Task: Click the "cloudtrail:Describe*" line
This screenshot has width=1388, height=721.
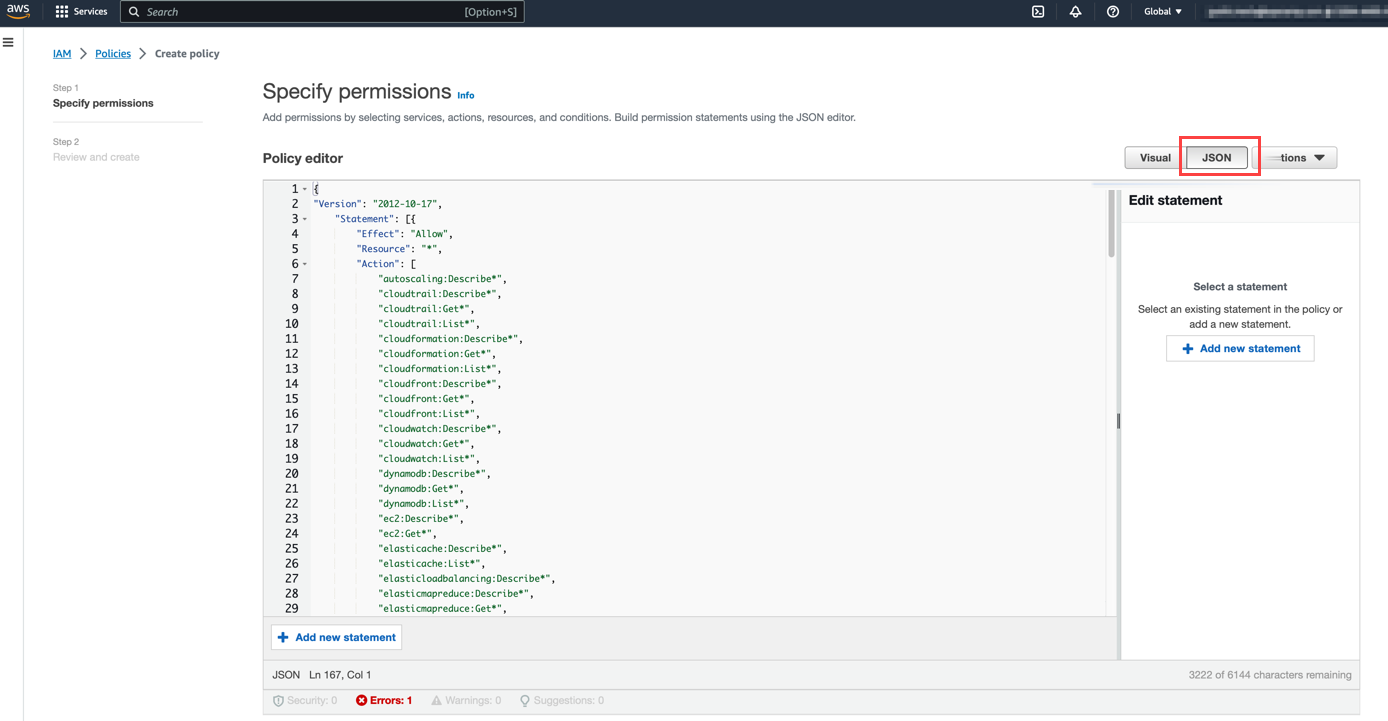Action: pos(440,294)
